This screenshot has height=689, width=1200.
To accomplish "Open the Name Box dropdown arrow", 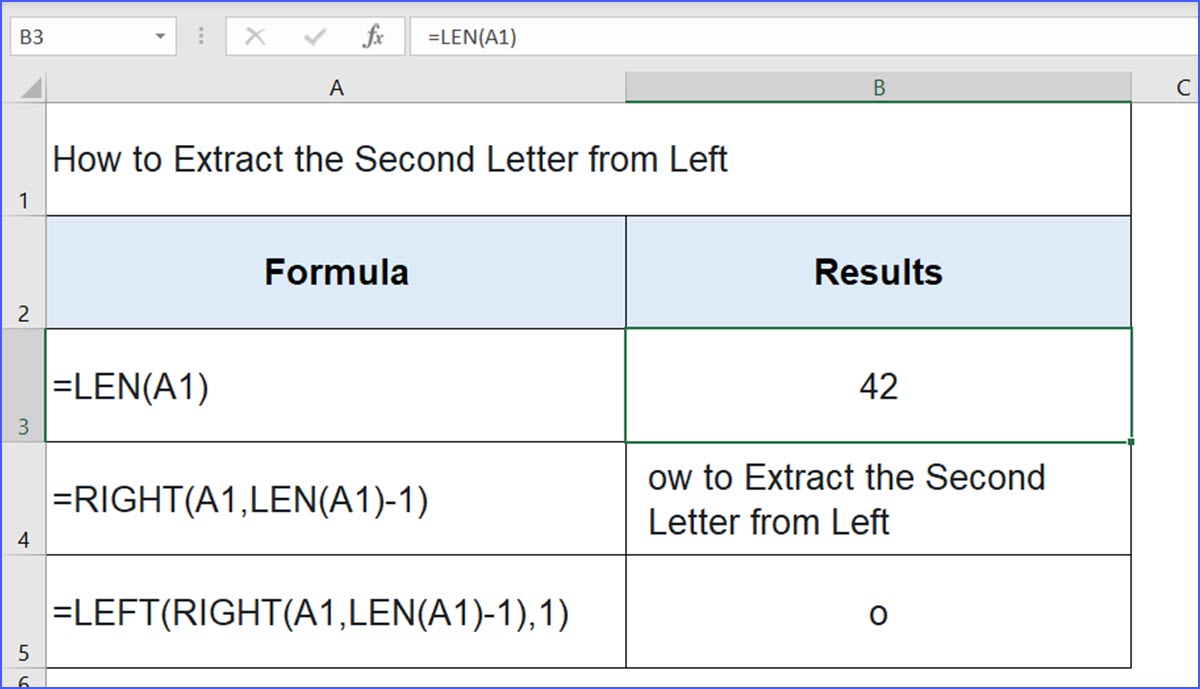I will (x=160, y=36).
